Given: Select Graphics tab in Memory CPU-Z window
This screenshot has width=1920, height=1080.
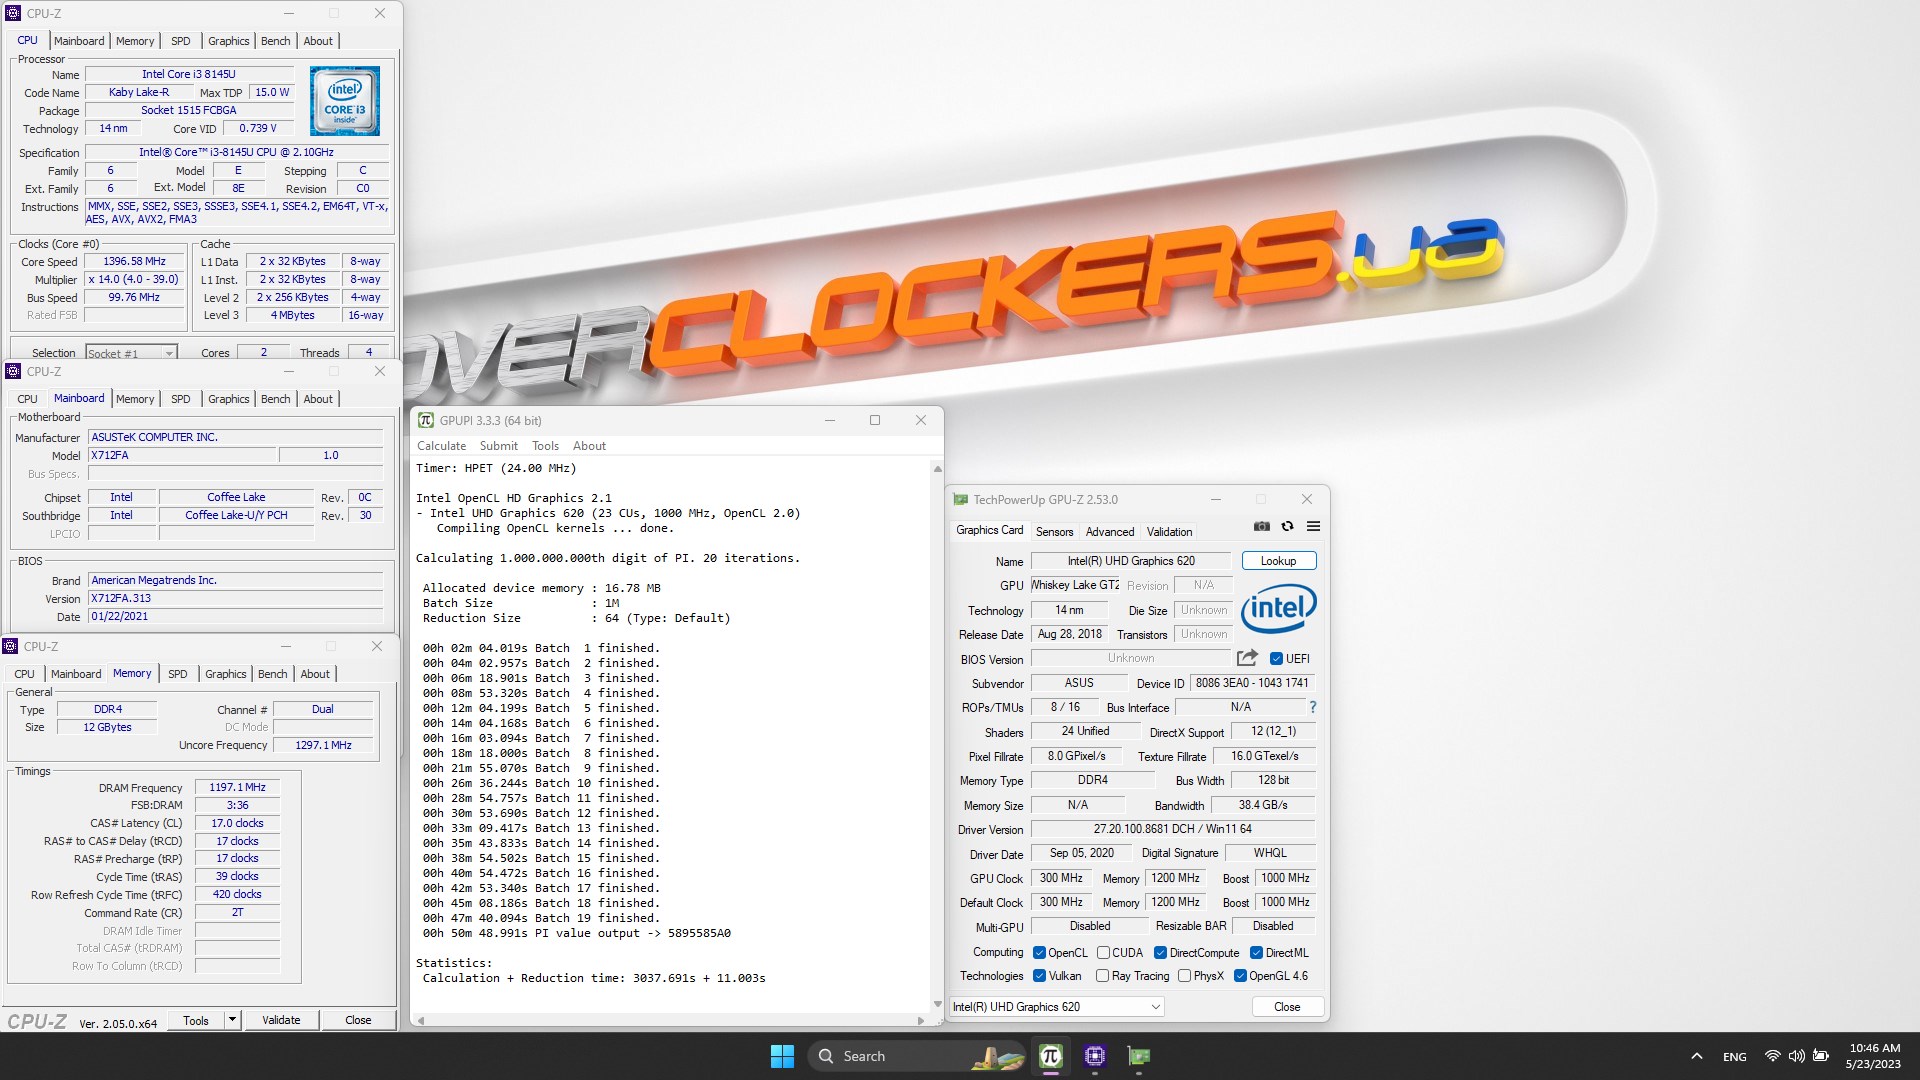Looking at the screenshot, I should pyautogui.click(x=225, y=674).
